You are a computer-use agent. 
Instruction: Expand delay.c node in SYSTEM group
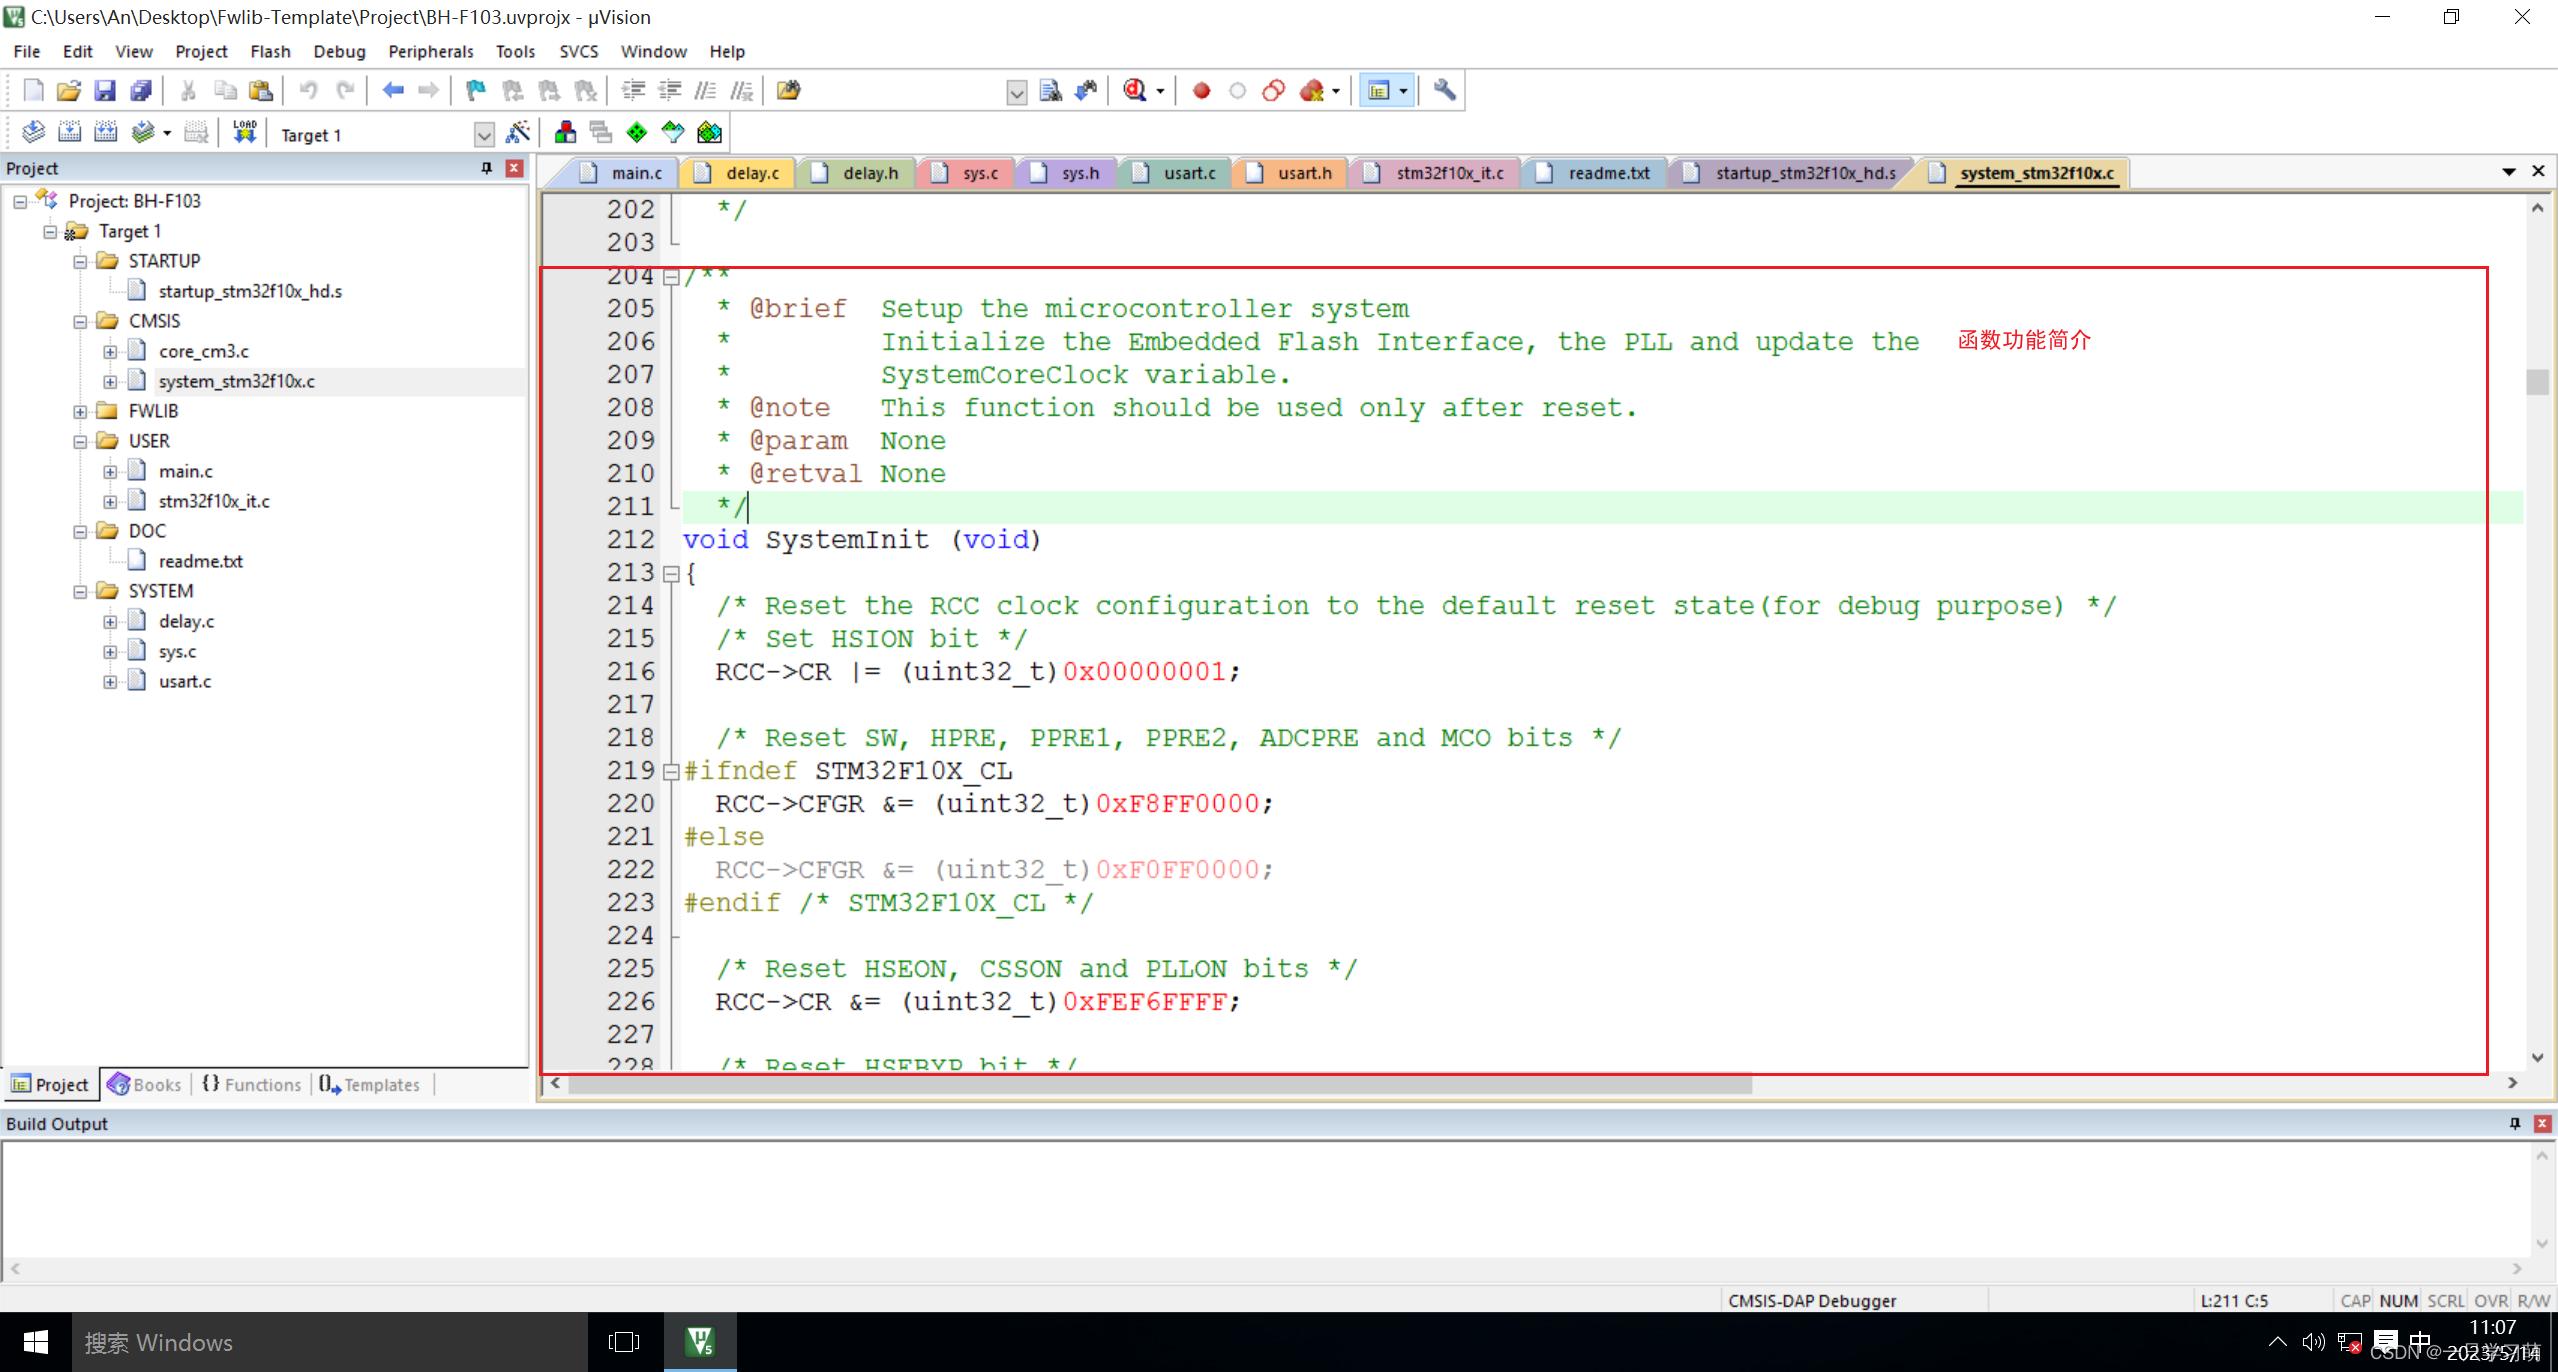[110, 622]
